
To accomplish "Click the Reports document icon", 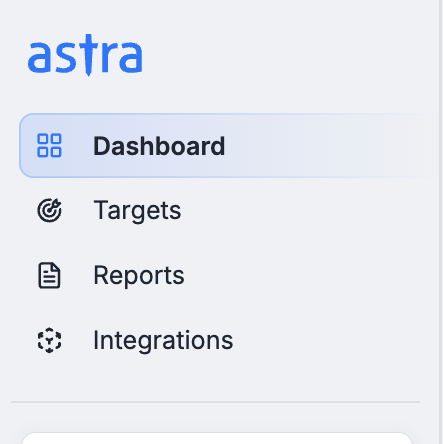I will click(x=49, y=275).
